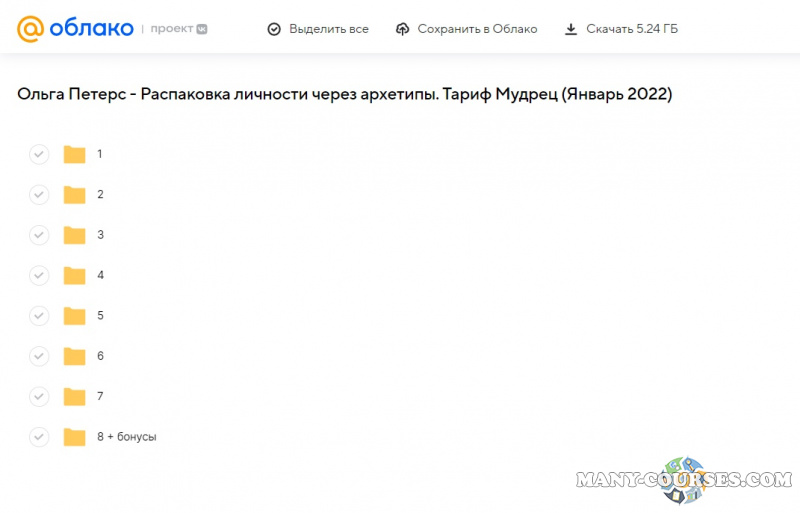800x513 pixels.
Task: Click the Ольга Петерс course title heading
Action: tap(344, 94)
